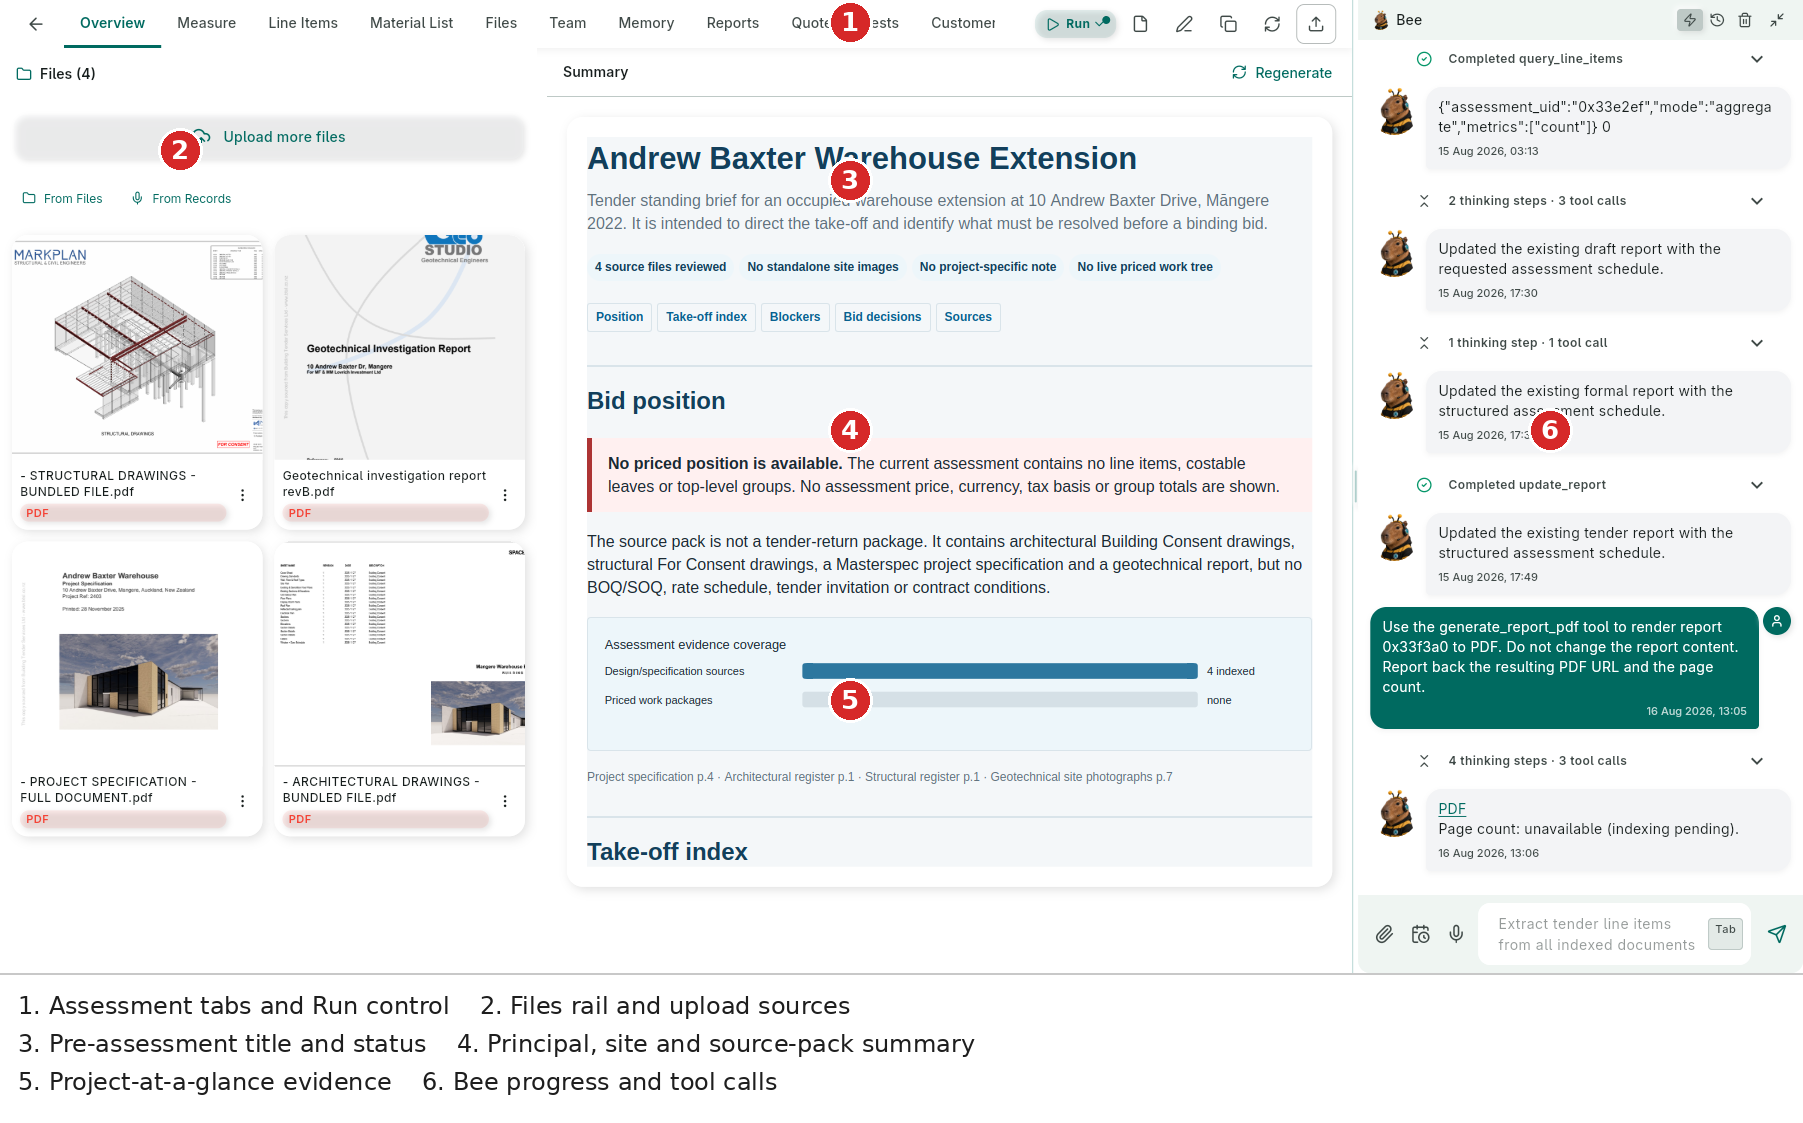Jump to Sources section chip

968,317
